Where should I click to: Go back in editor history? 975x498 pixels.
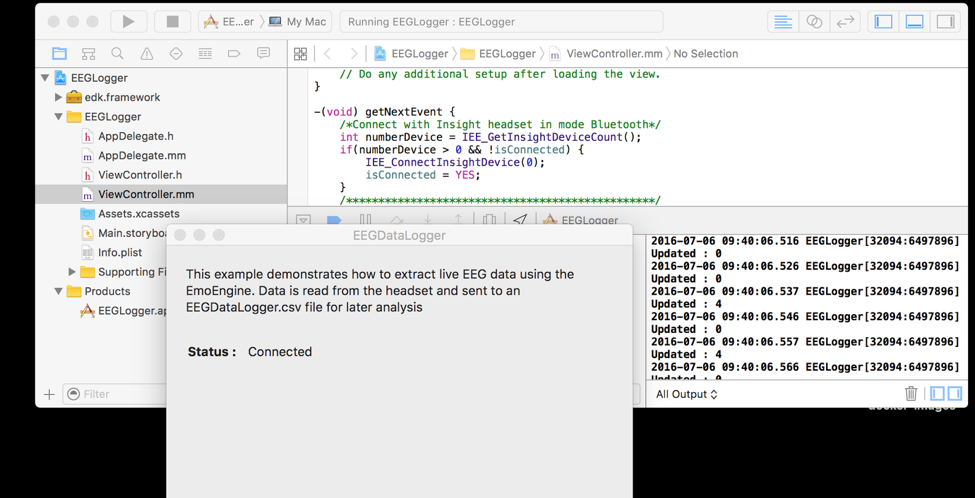tap(327, 53)
